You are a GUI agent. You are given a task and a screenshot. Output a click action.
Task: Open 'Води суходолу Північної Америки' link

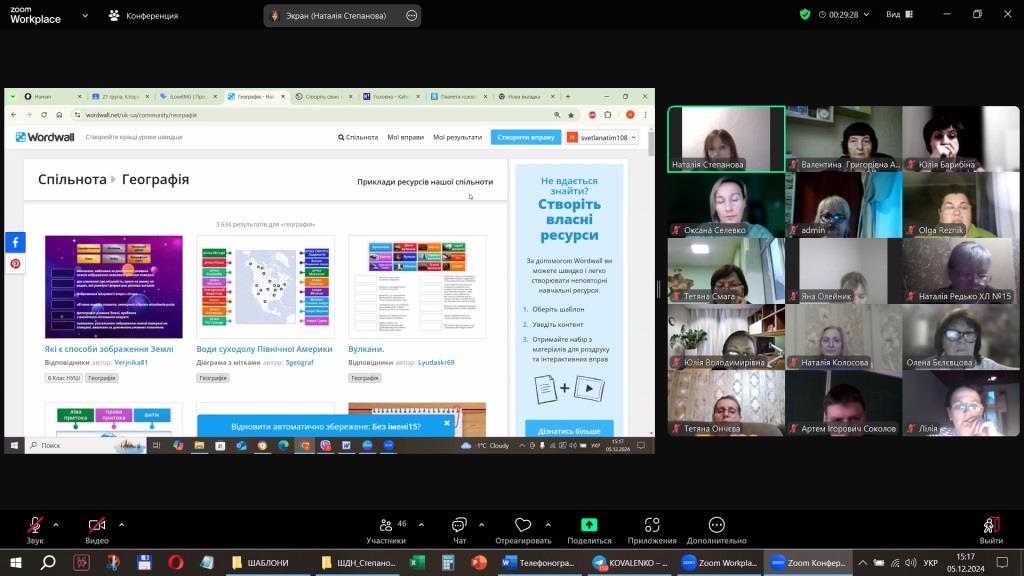[x=264, y=349]
